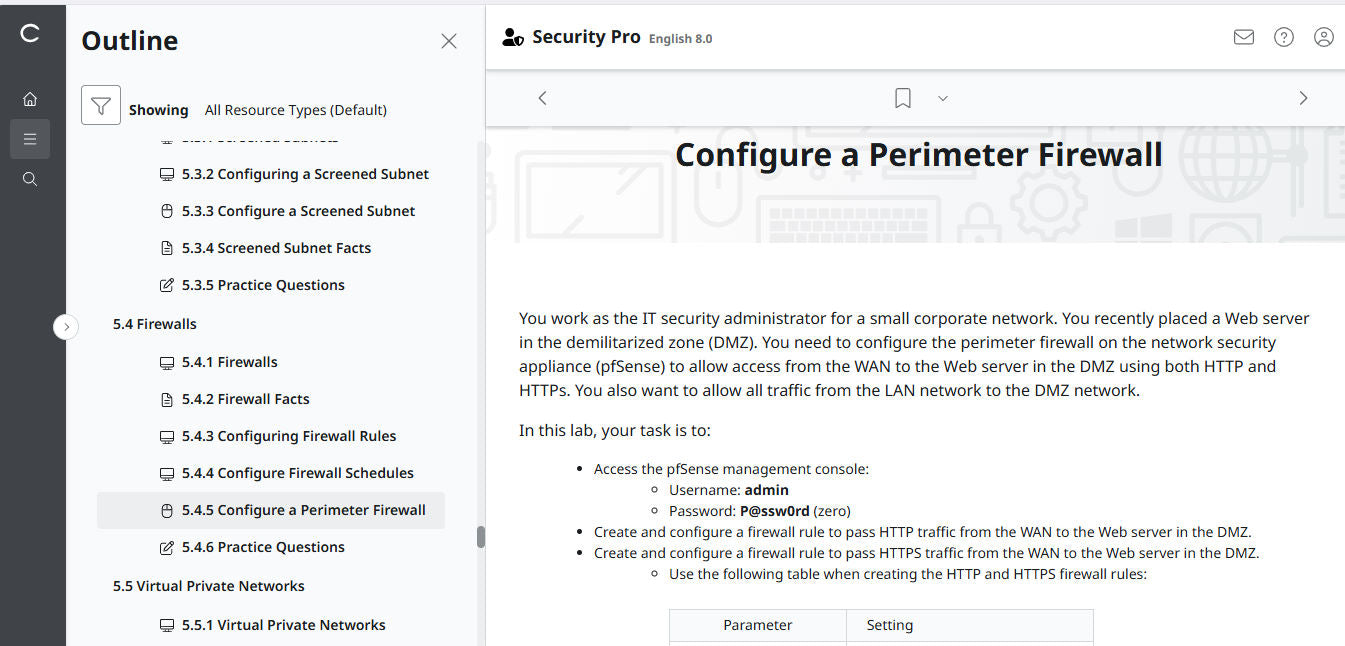The width and height of the screenshot is (1345, 646).
Task: Click the CertMaster logo at top left
Action: tap(30, 33)
